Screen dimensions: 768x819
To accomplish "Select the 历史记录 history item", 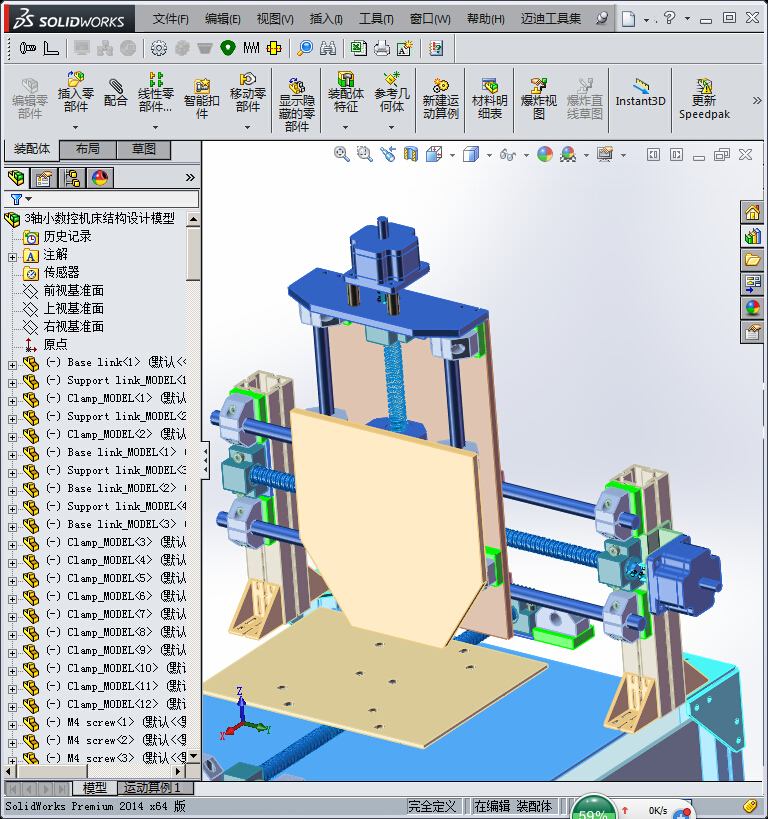I will [x=67, y=237].
